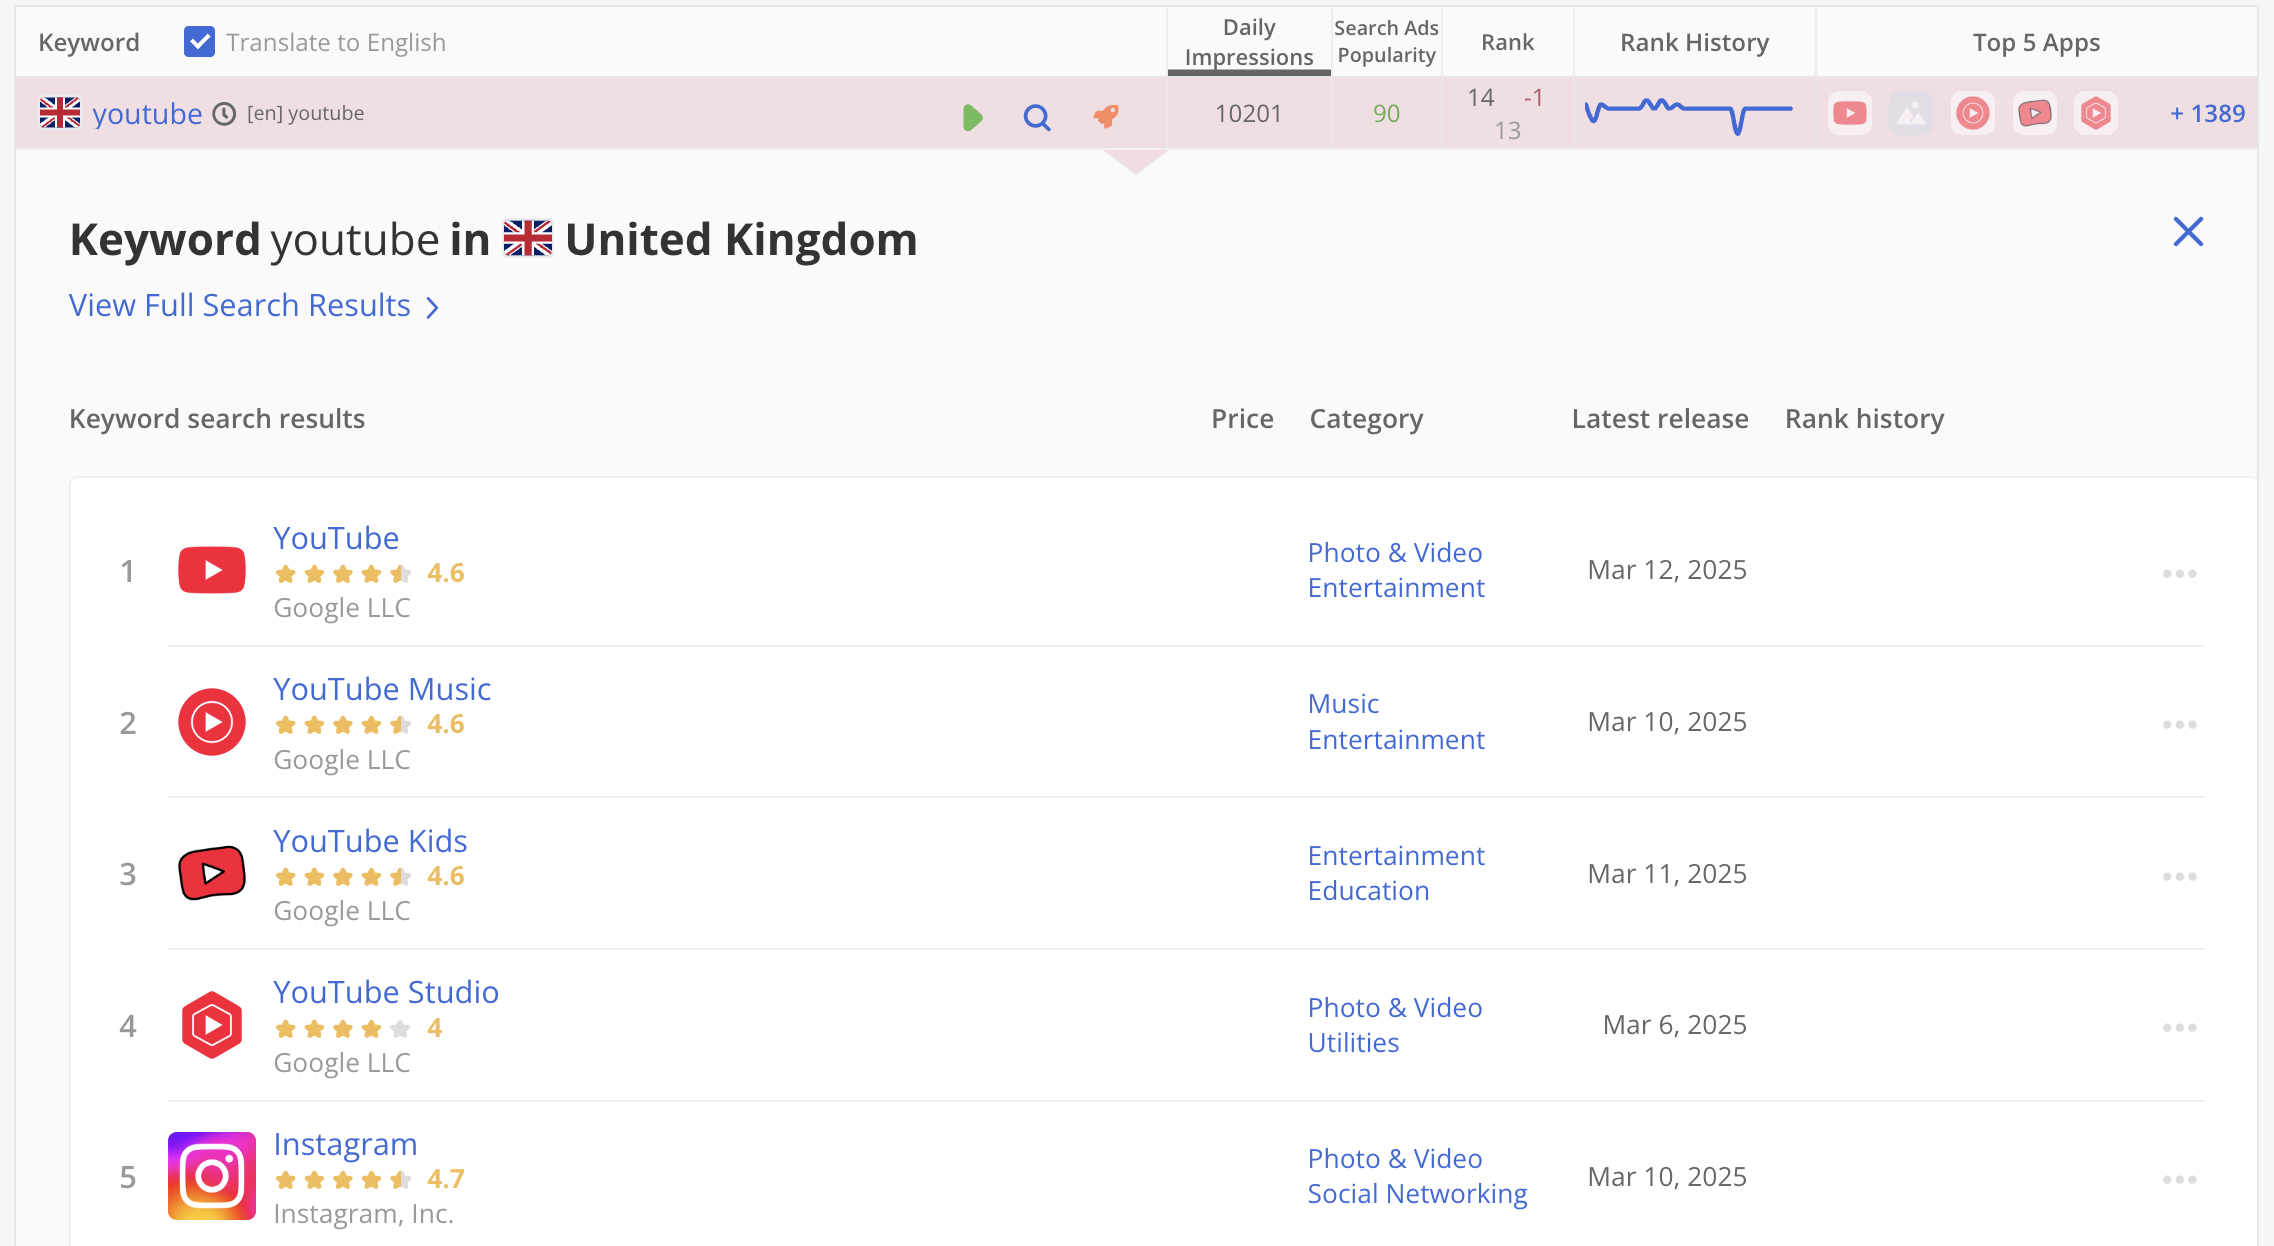Open the first YouTube icon in Top 5 Apps
The image size is (2274, 1246).
point(1850,113)
